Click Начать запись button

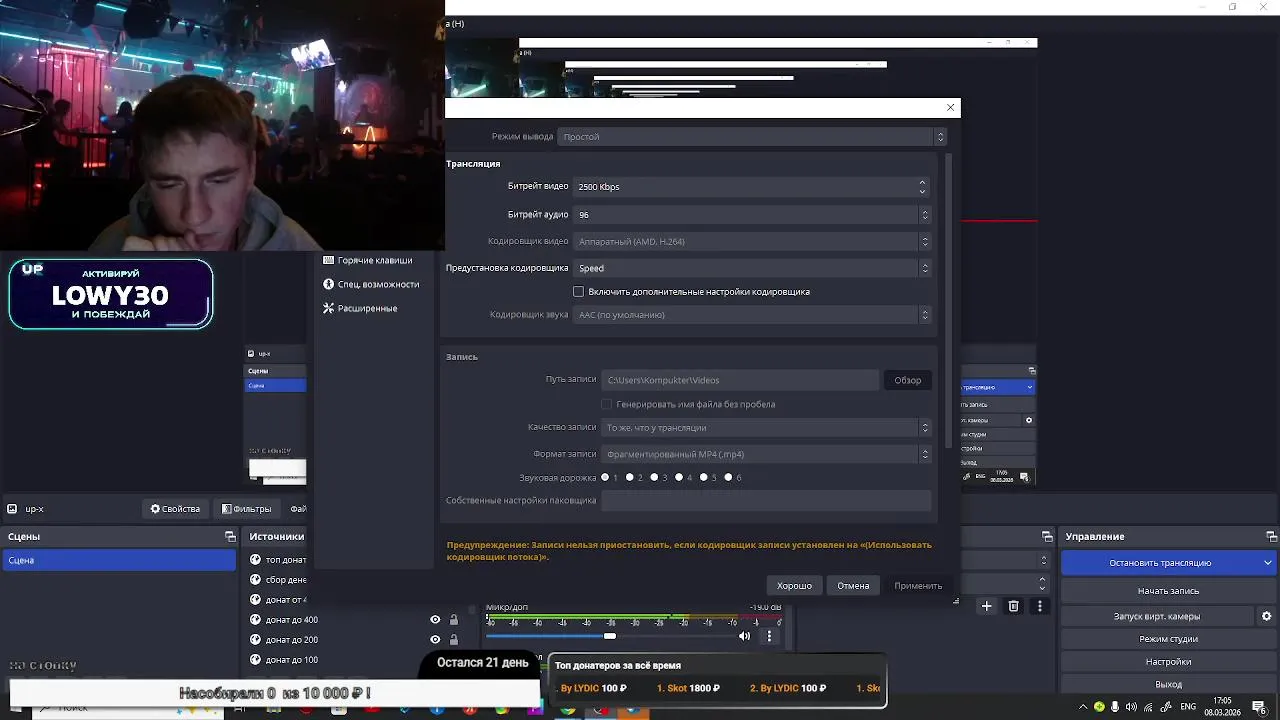point(1168,591)
